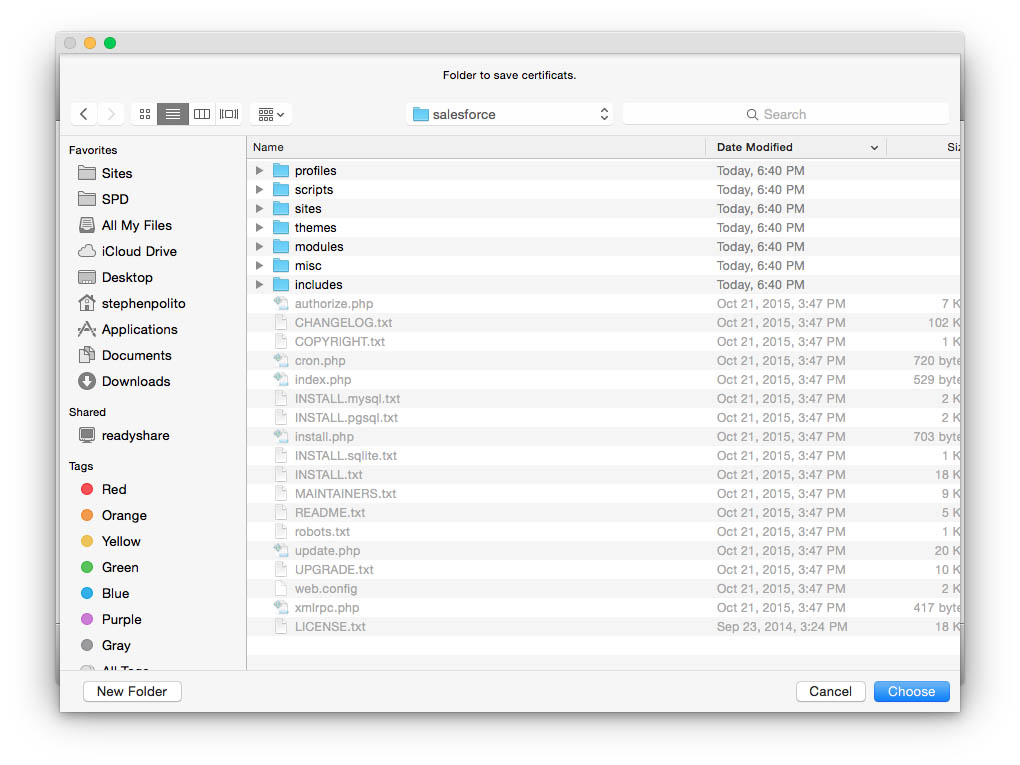Click the Cancel button
This screenshot has width=1020, height=765.
point(830,691)
